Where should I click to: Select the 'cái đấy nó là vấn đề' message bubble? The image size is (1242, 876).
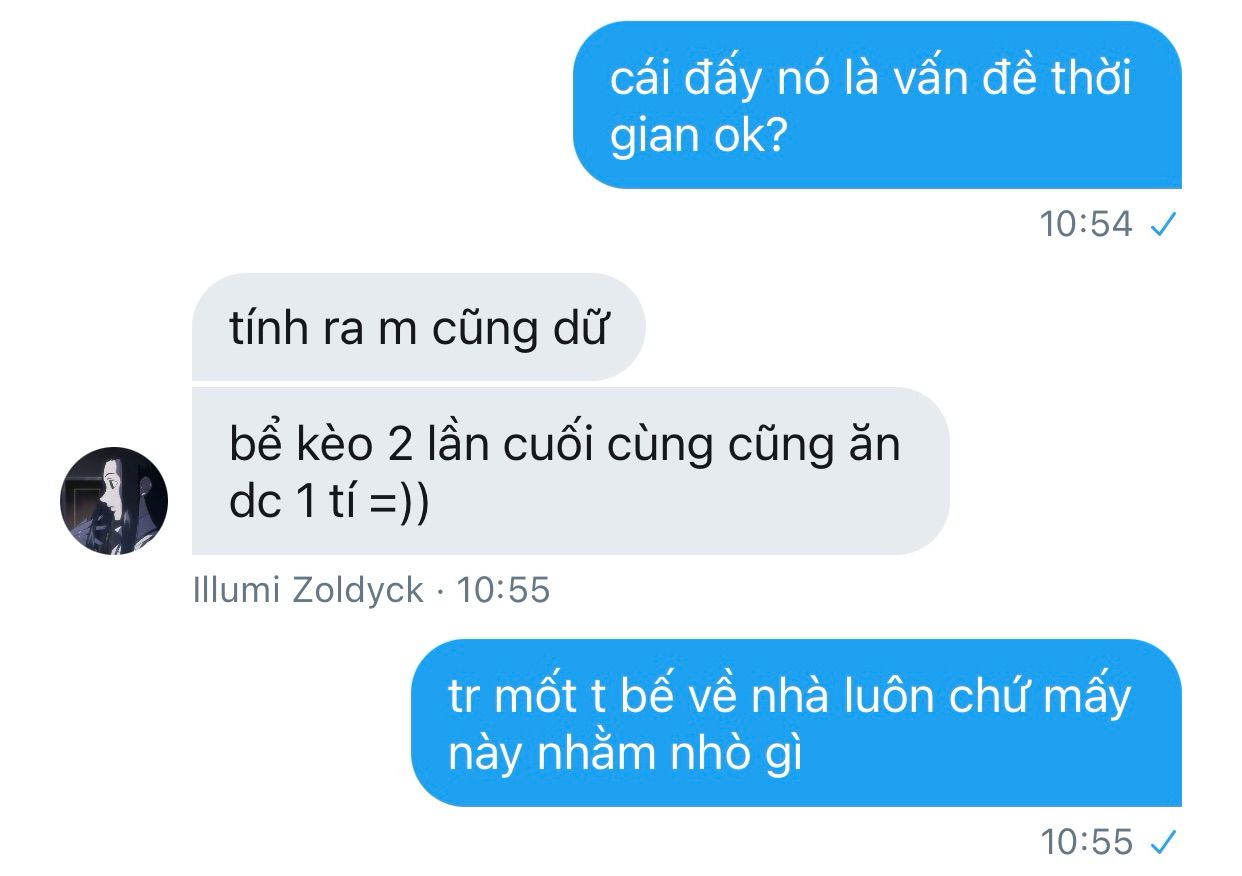point(877,105)
